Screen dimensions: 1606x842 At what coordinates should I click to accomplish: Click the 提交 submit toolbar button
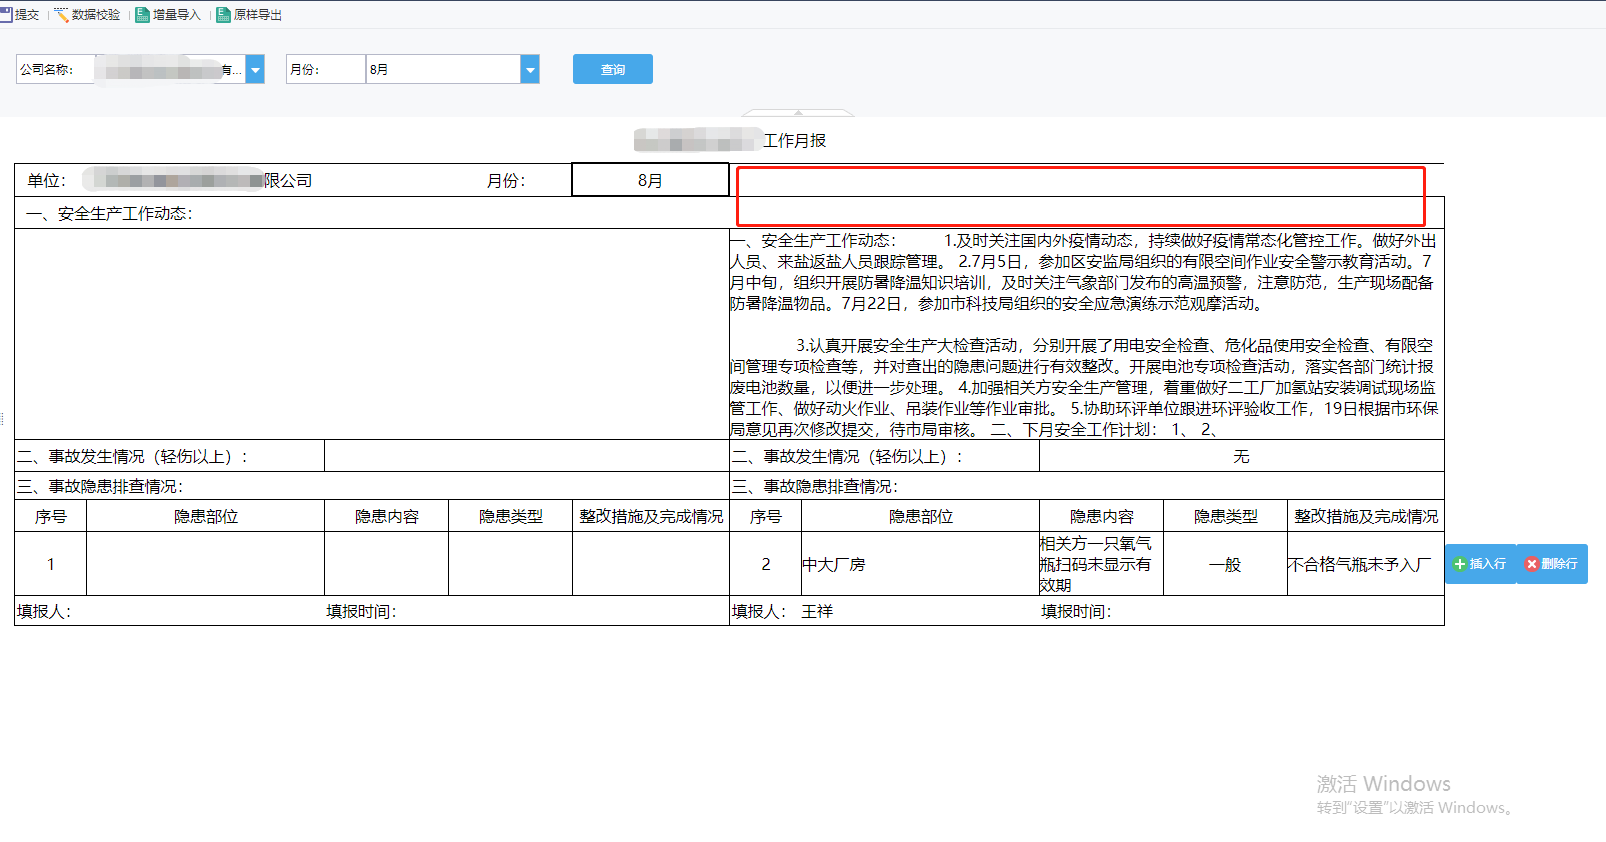pos(20,15)
